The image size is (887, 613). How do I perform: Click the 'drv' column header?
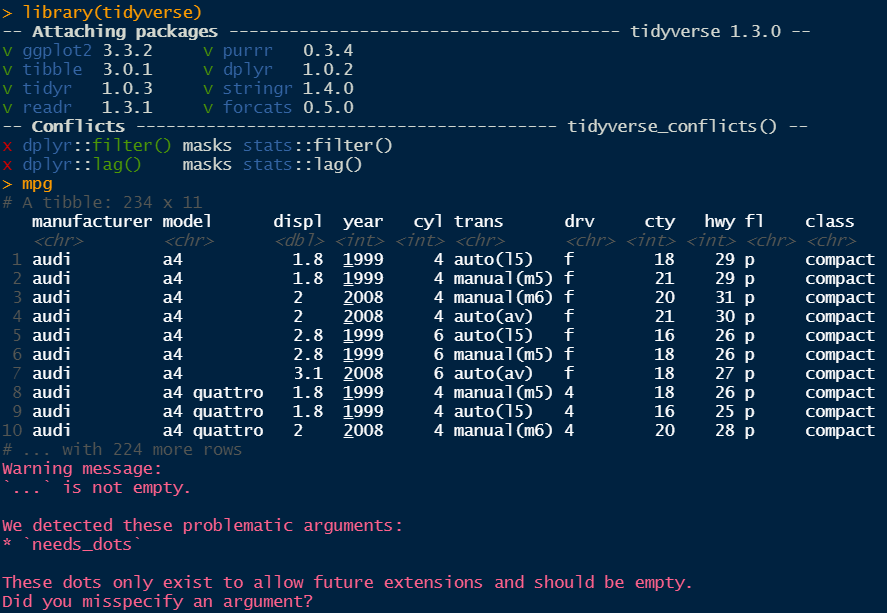click(579, 222)
